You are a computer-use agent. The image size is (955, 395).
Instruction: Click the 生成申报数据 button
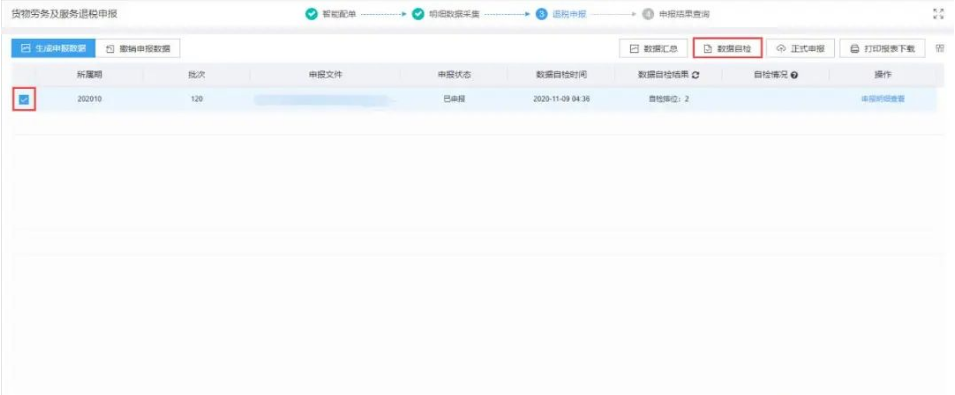[x=54, y=49]
